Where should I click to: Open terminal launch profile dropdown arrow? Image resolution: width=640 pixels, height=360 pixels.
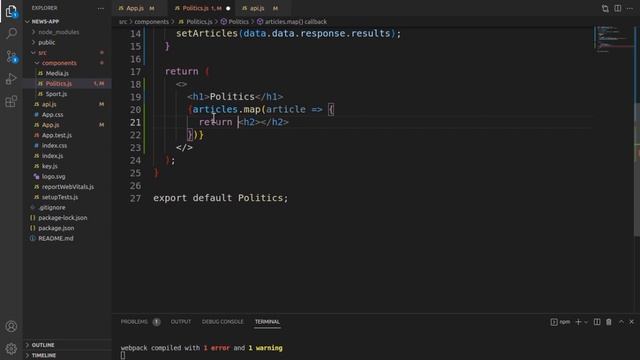pos(586,322)
